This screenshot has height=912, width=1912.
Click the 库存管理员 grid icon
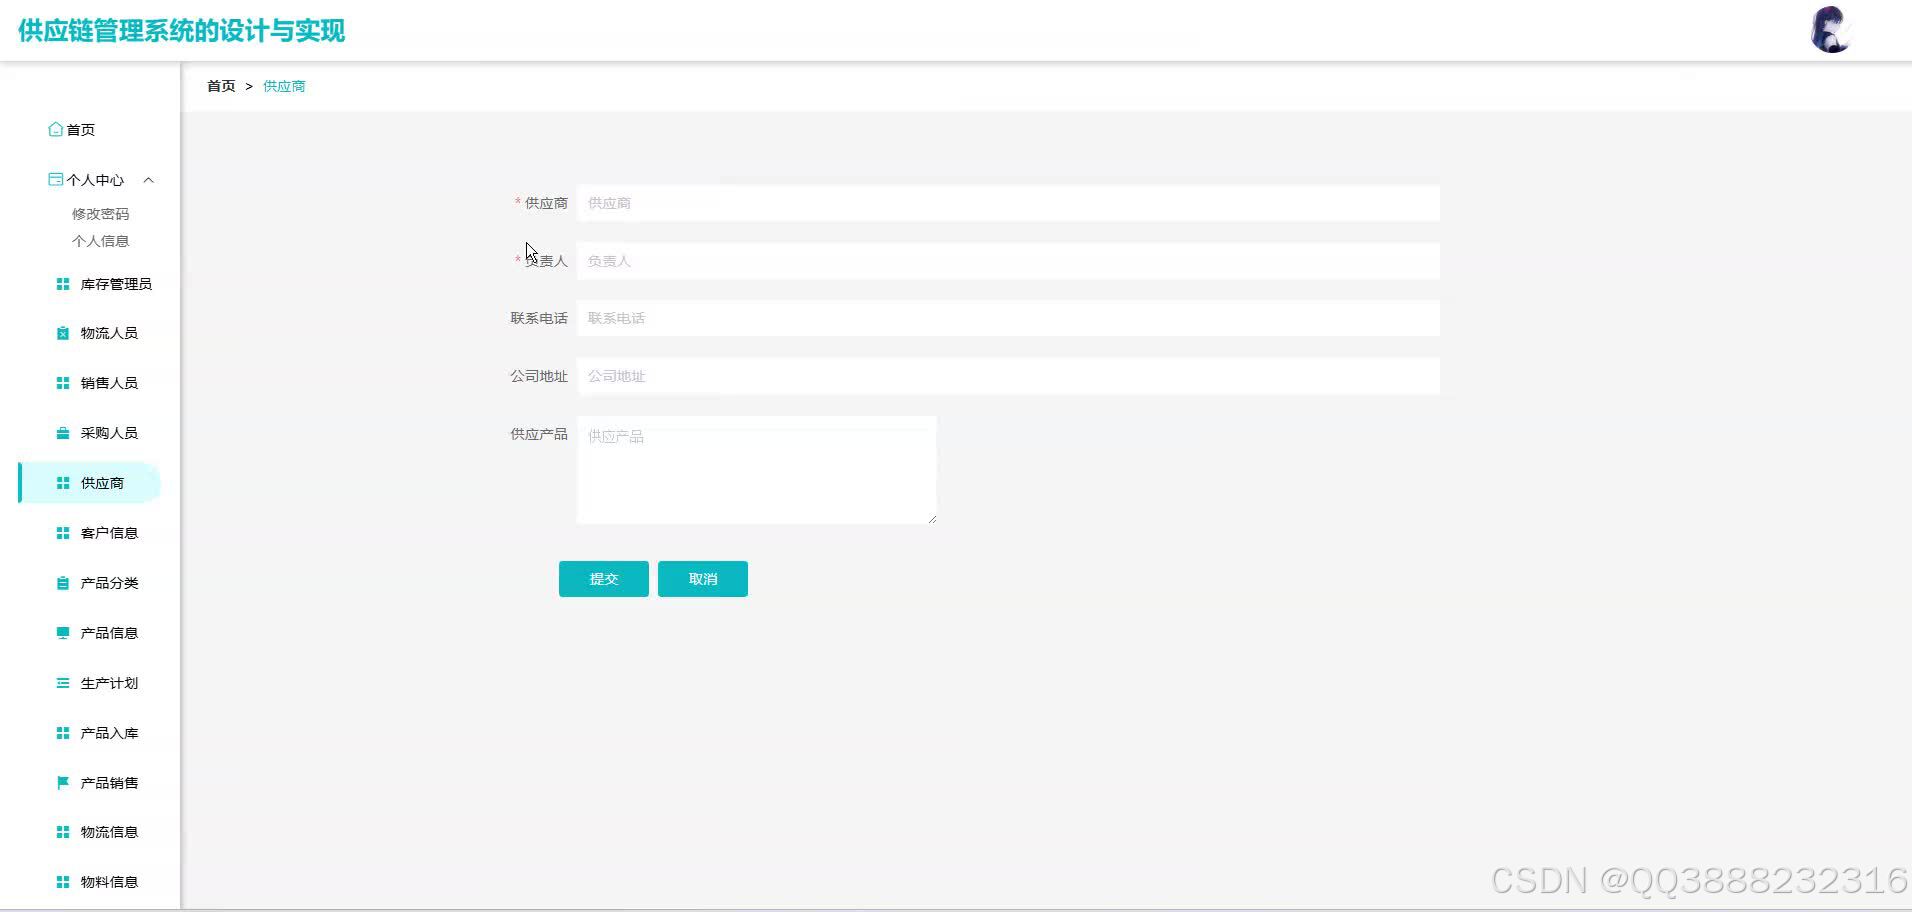pyautogui.click(x=63, y=284)
